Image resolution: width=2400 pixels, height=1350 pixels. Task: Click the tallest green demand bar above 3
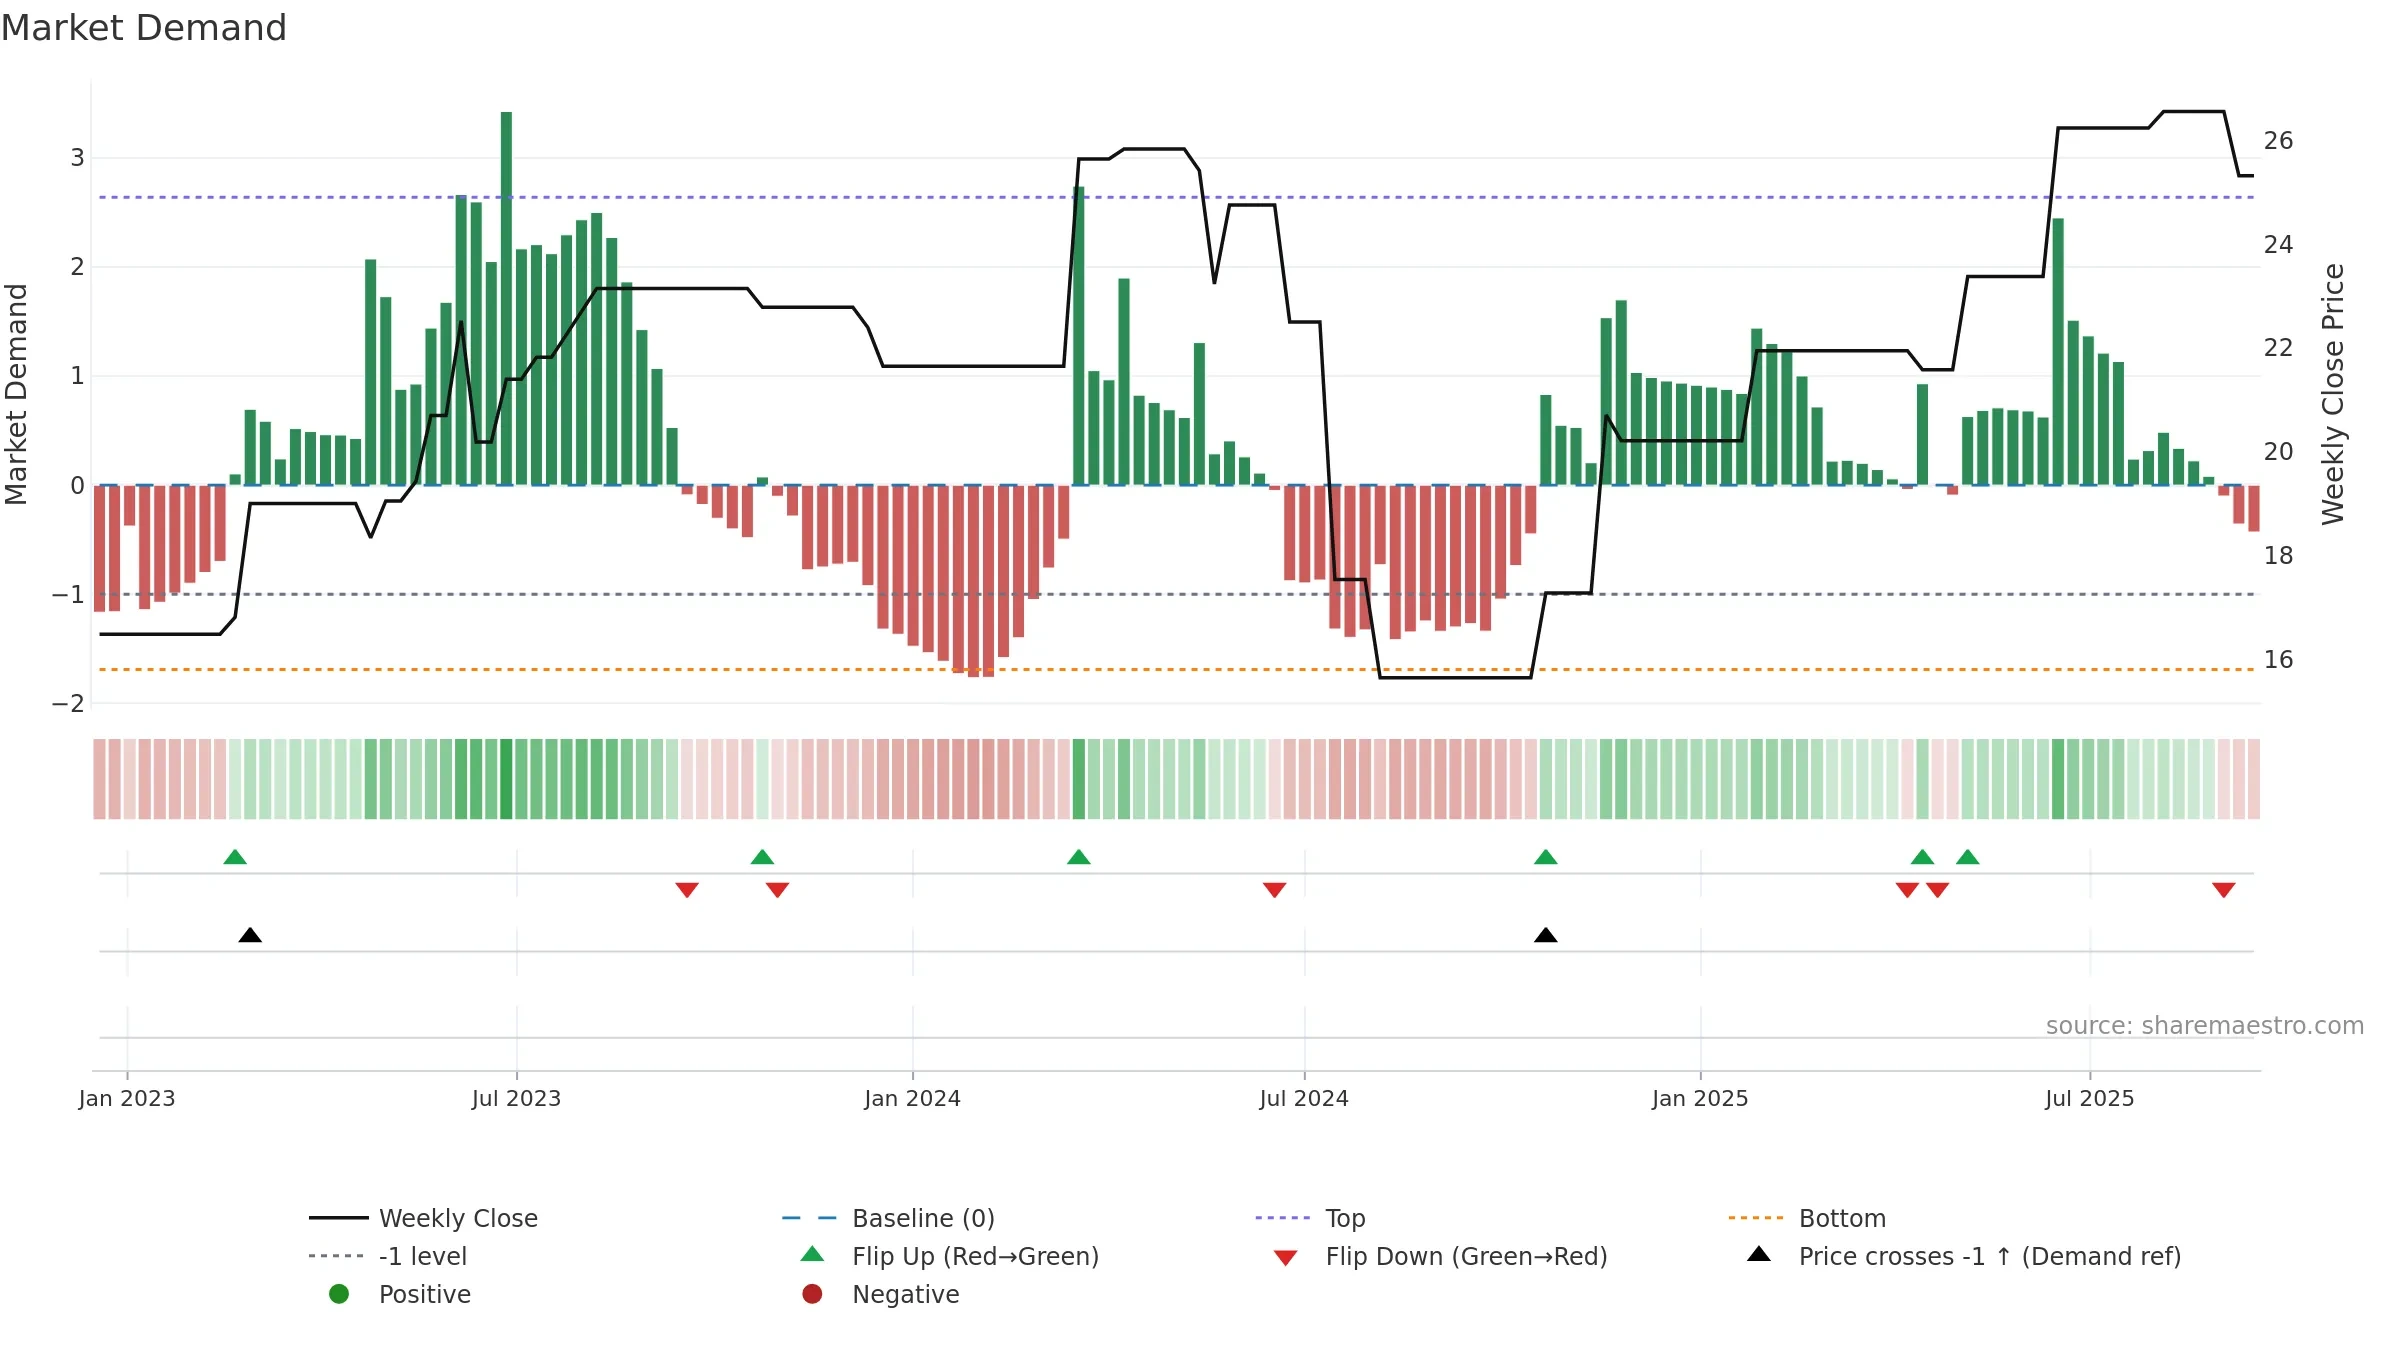point(506,298)
